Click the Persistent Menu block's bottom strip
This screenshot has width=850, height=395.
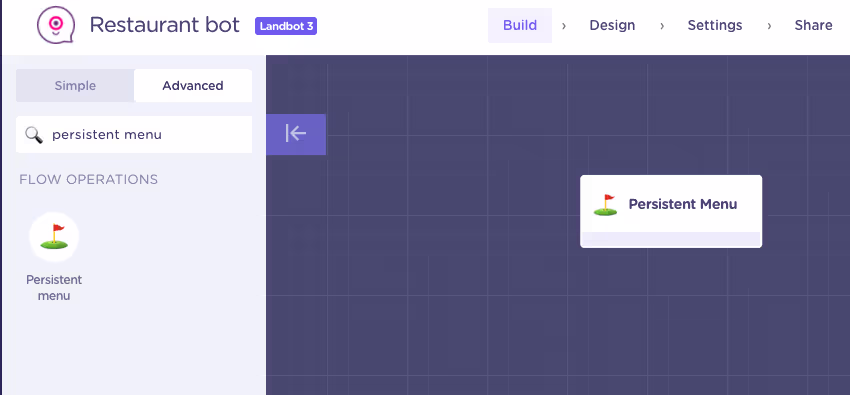coord(671,239)
